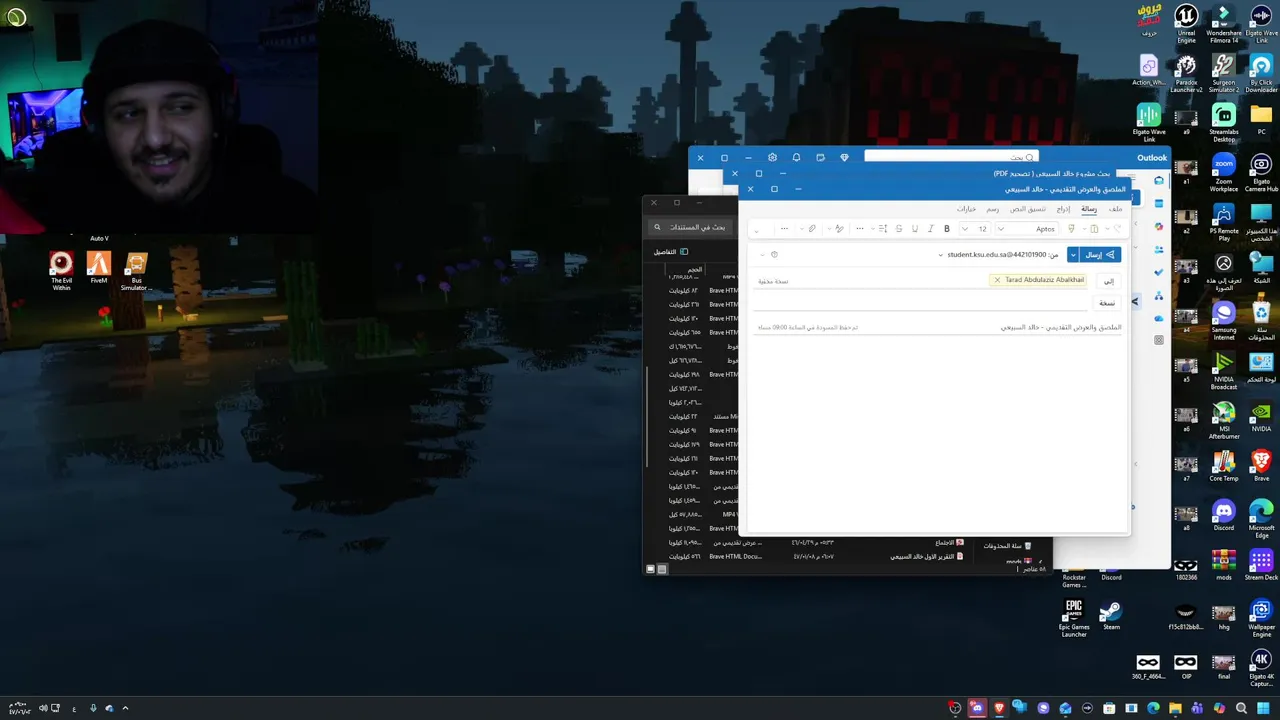
Task: Open the Steam desktop shortcut
Action: tap(1111, 615)
